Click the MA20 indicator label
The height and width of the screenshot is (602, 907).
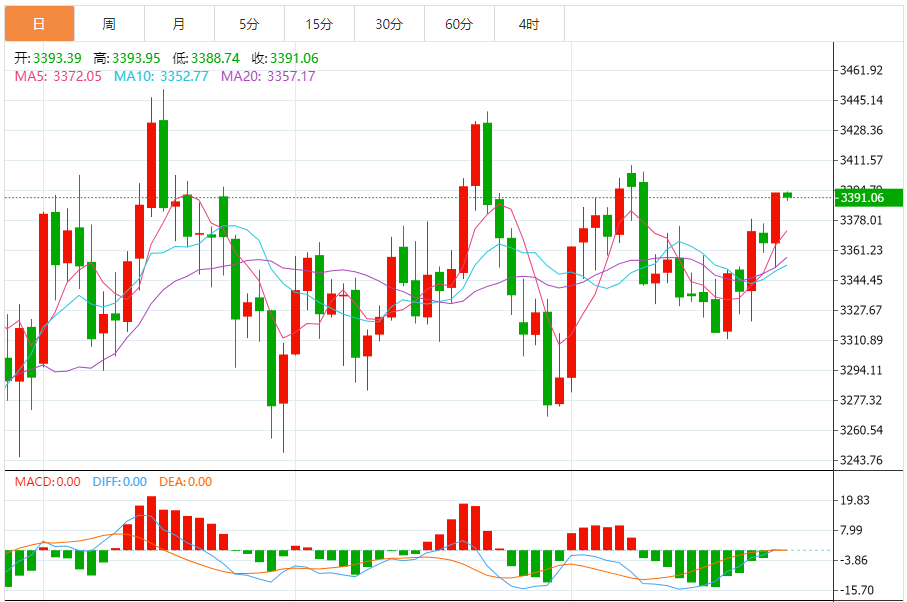tap(268, 76)
